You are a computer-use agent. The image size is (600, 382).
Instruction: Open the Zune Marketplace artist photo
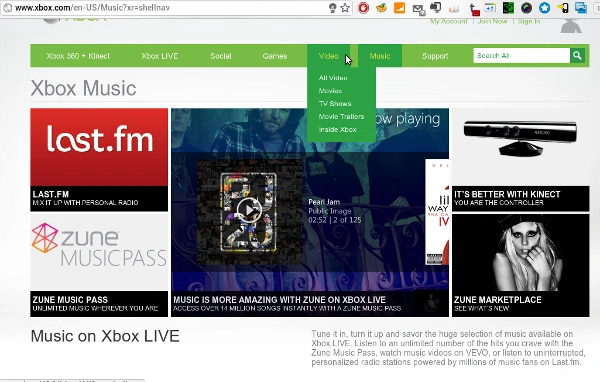[x=520, y=253]
